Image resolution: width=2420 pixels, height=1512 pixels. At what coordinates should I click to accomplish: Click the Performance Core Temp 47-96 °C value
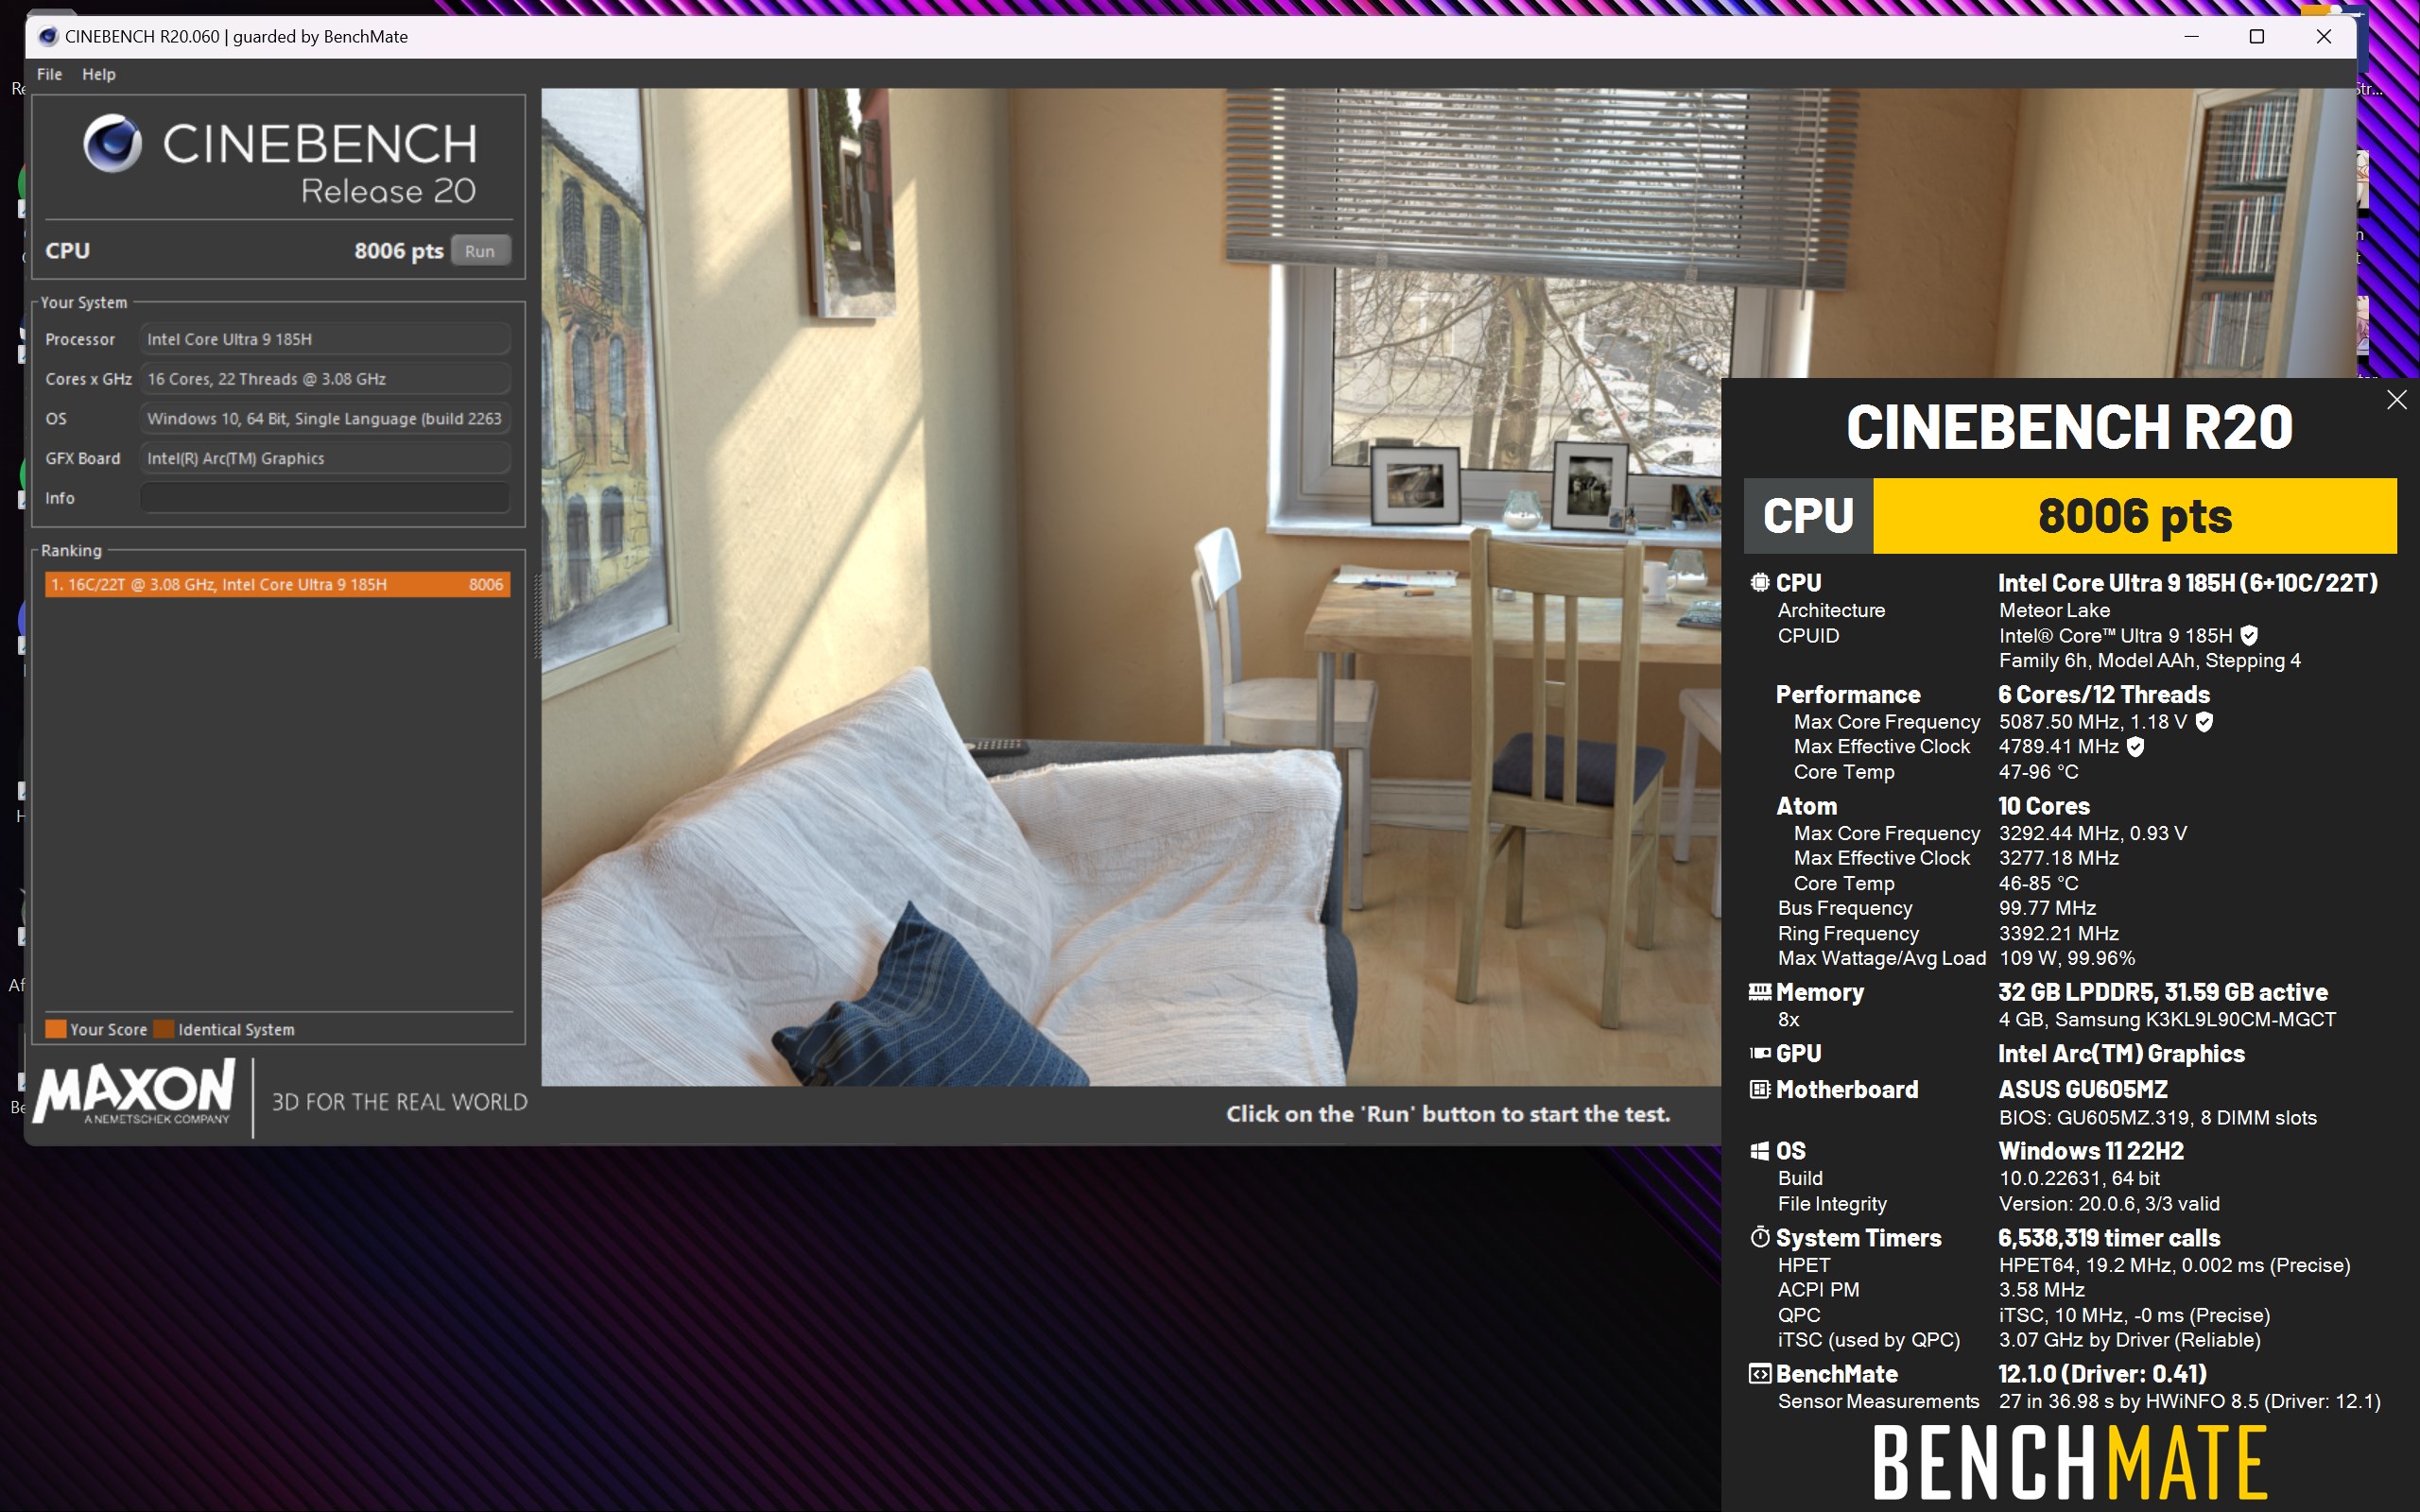click(x=2038, y=772)
